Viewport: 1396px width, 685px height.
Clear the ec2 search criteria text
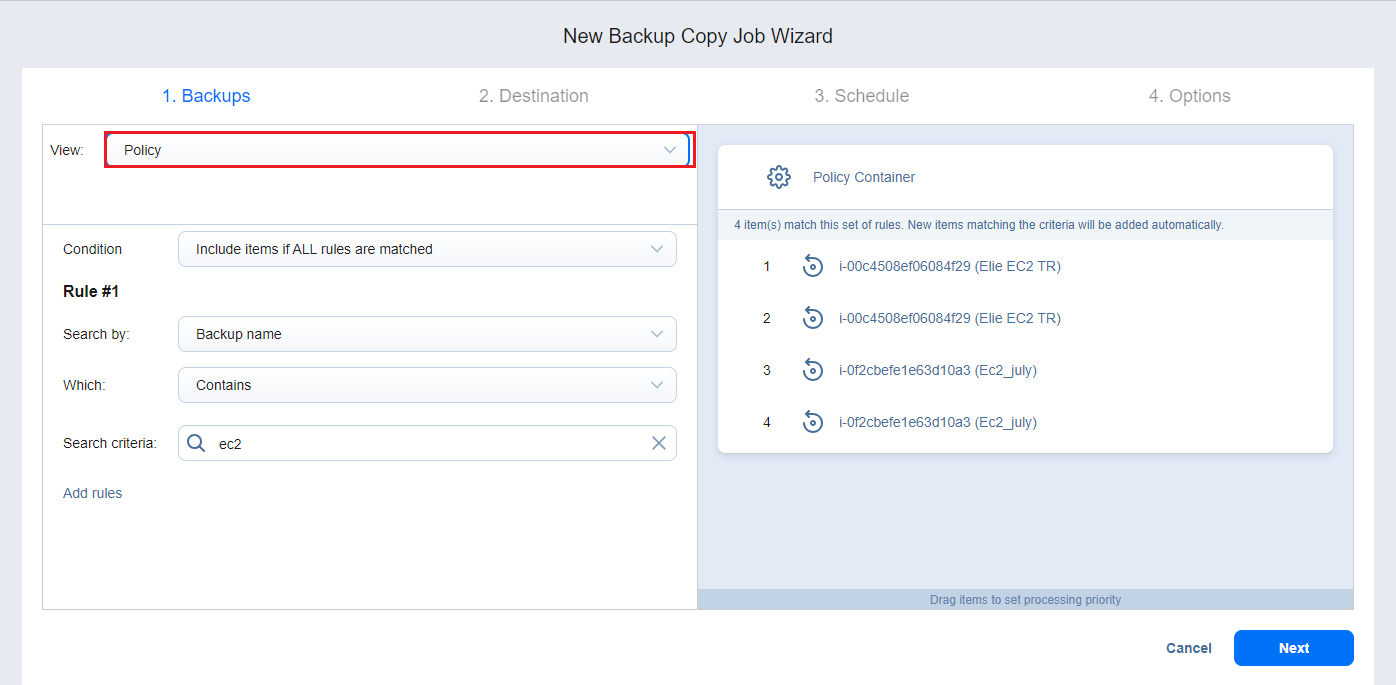(x=658, y=443)
